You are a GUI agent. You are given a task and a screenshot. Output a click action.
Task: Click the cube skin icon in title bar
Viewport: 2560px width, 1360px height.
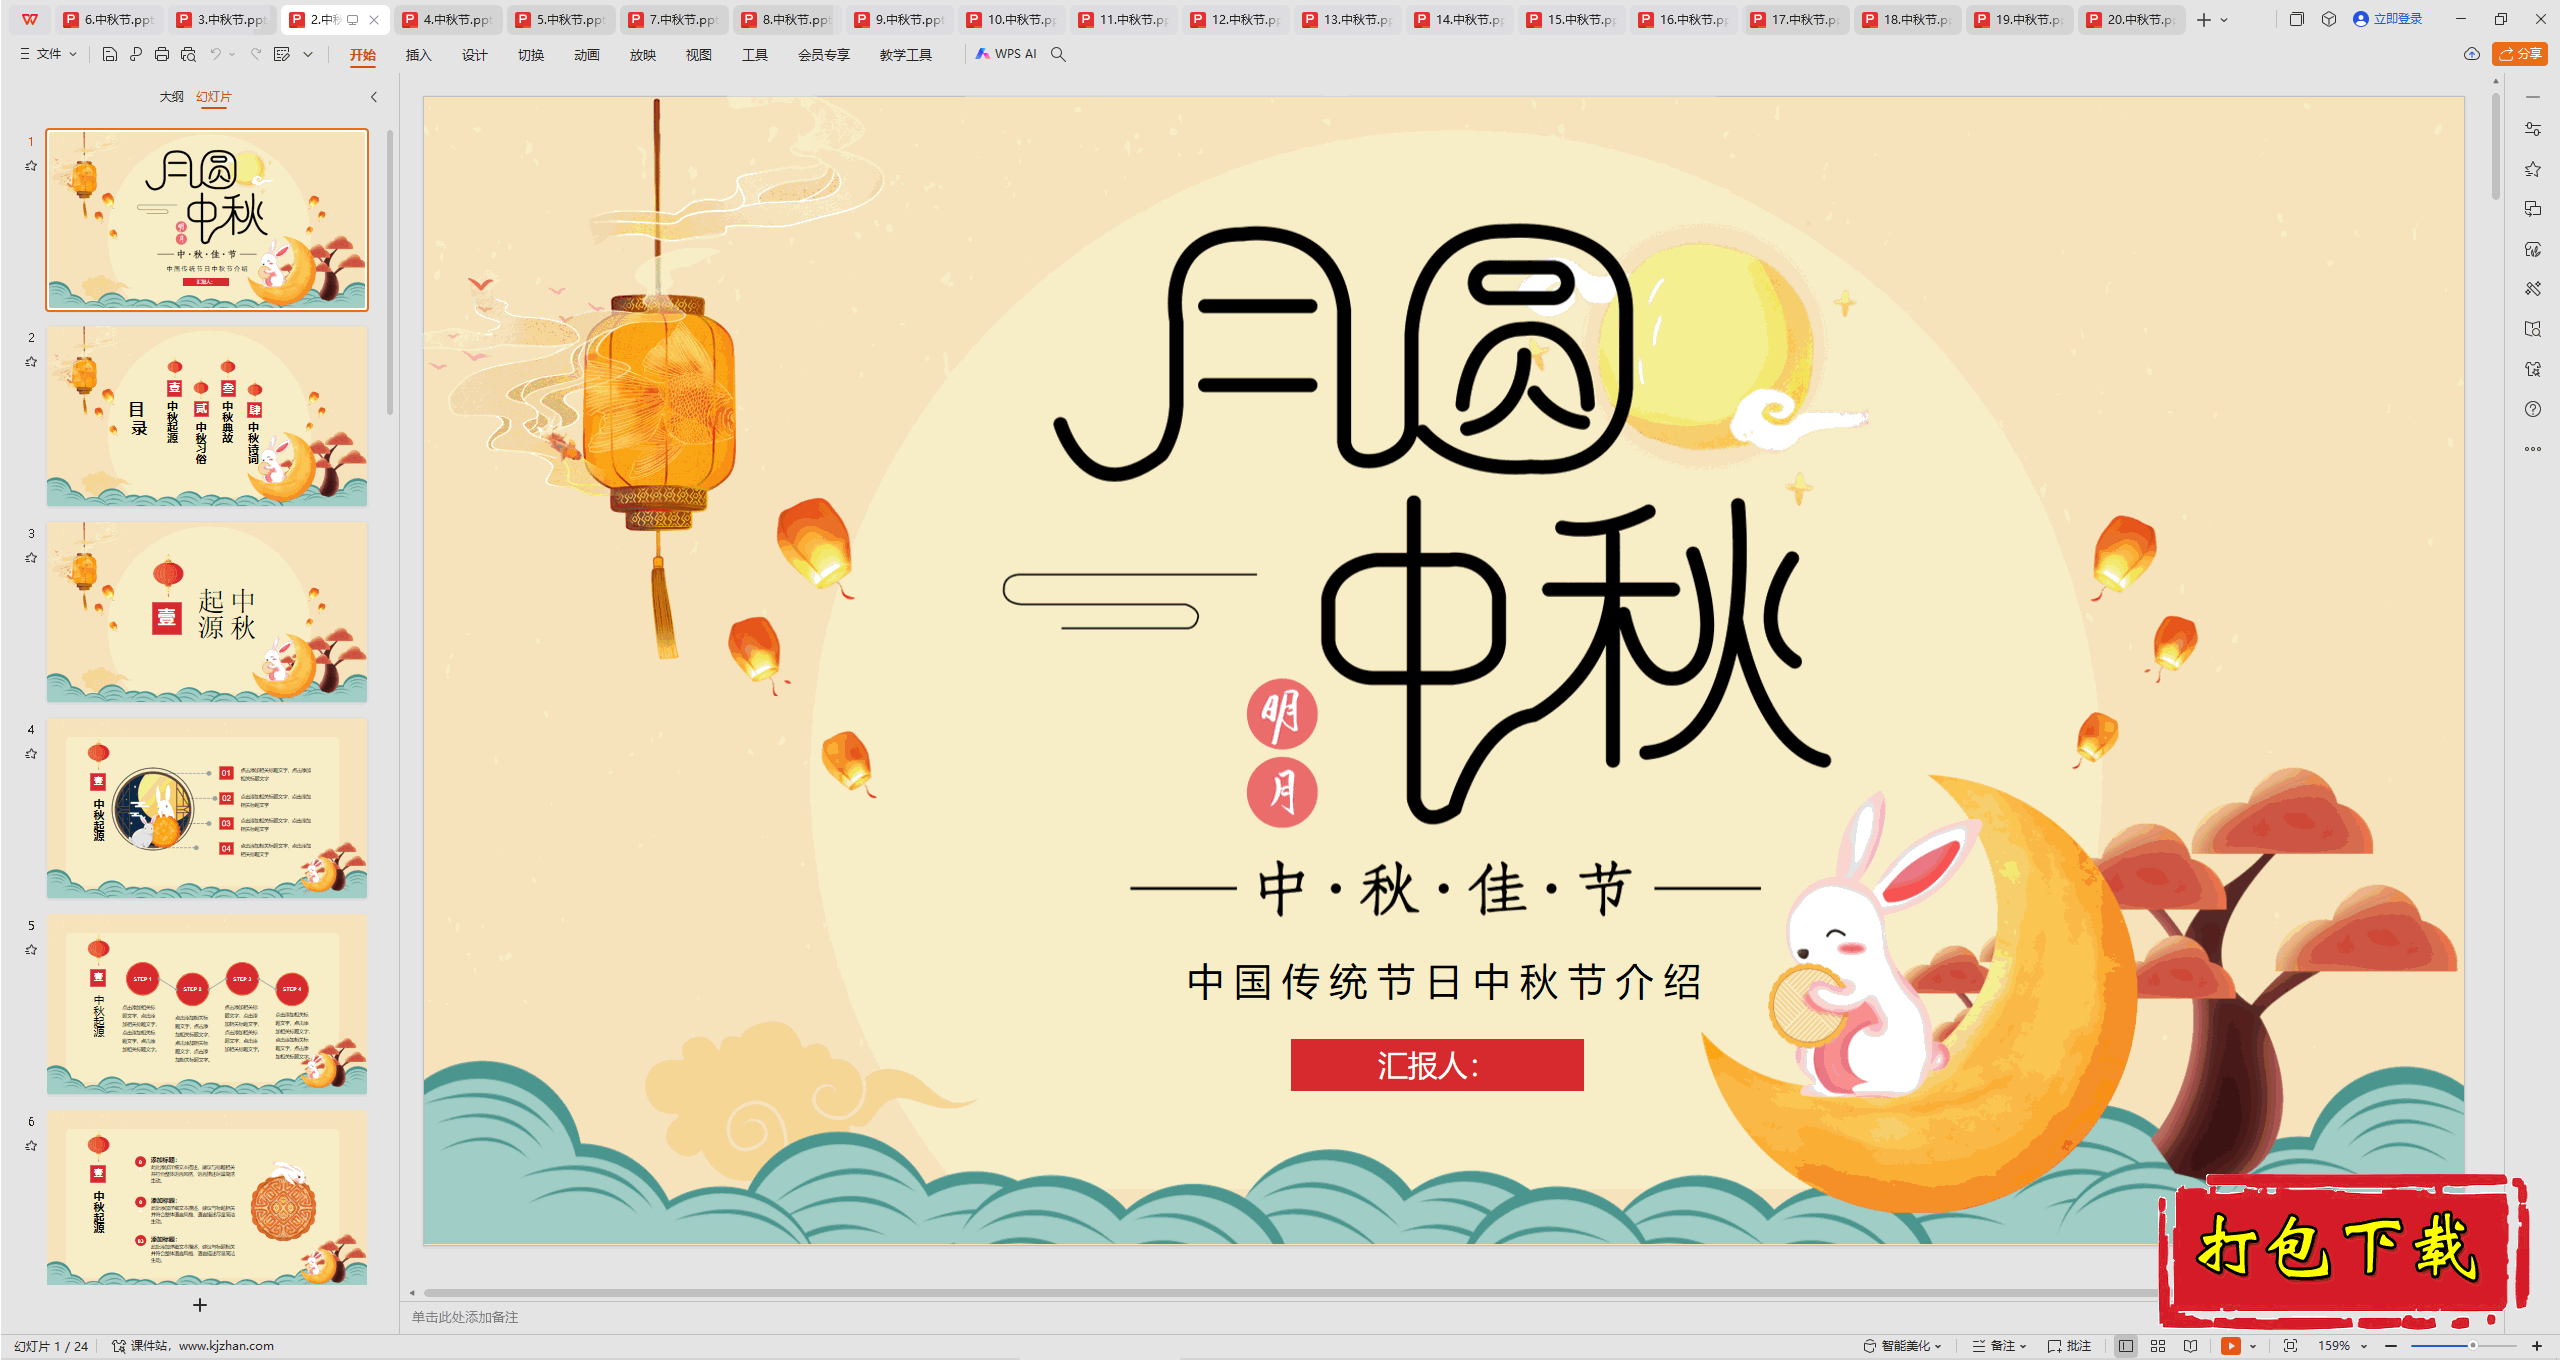coord(2329,19)
